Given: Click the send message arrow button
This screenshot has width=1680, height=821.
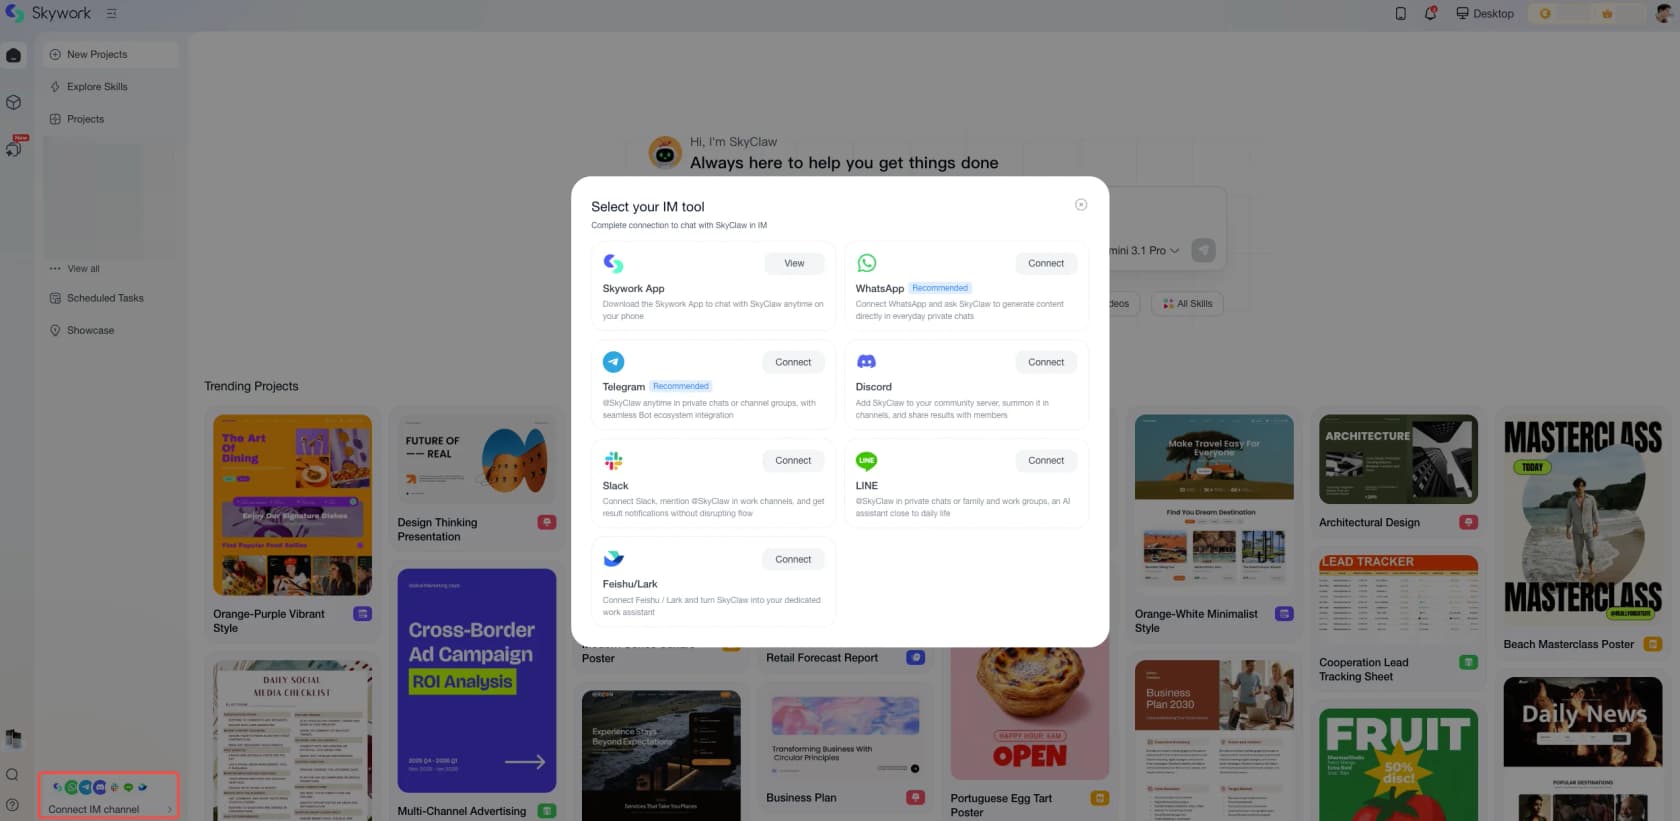Looking at the screenshot, I should pyautogui.click(x=1204, y=250).
